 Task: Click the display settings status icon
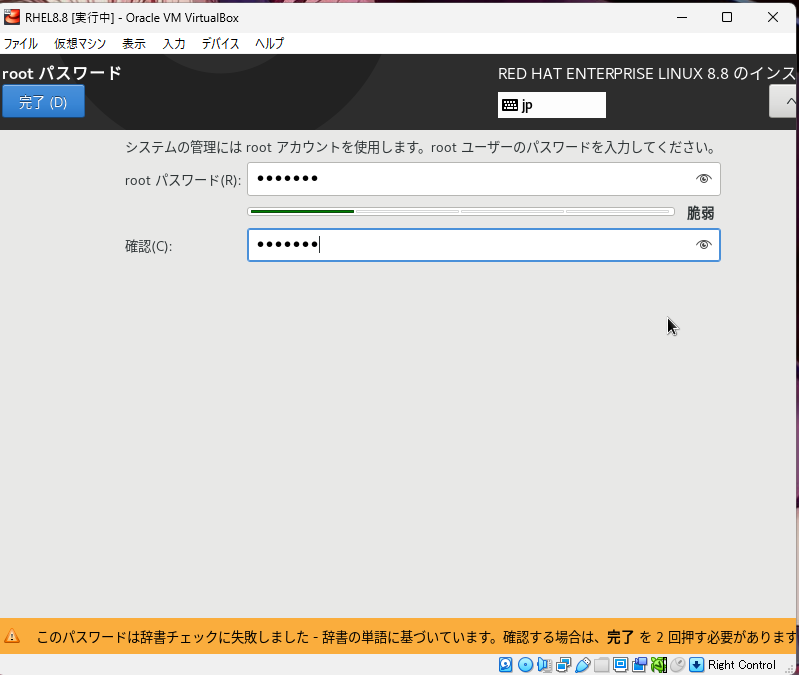tap(621, 664)
